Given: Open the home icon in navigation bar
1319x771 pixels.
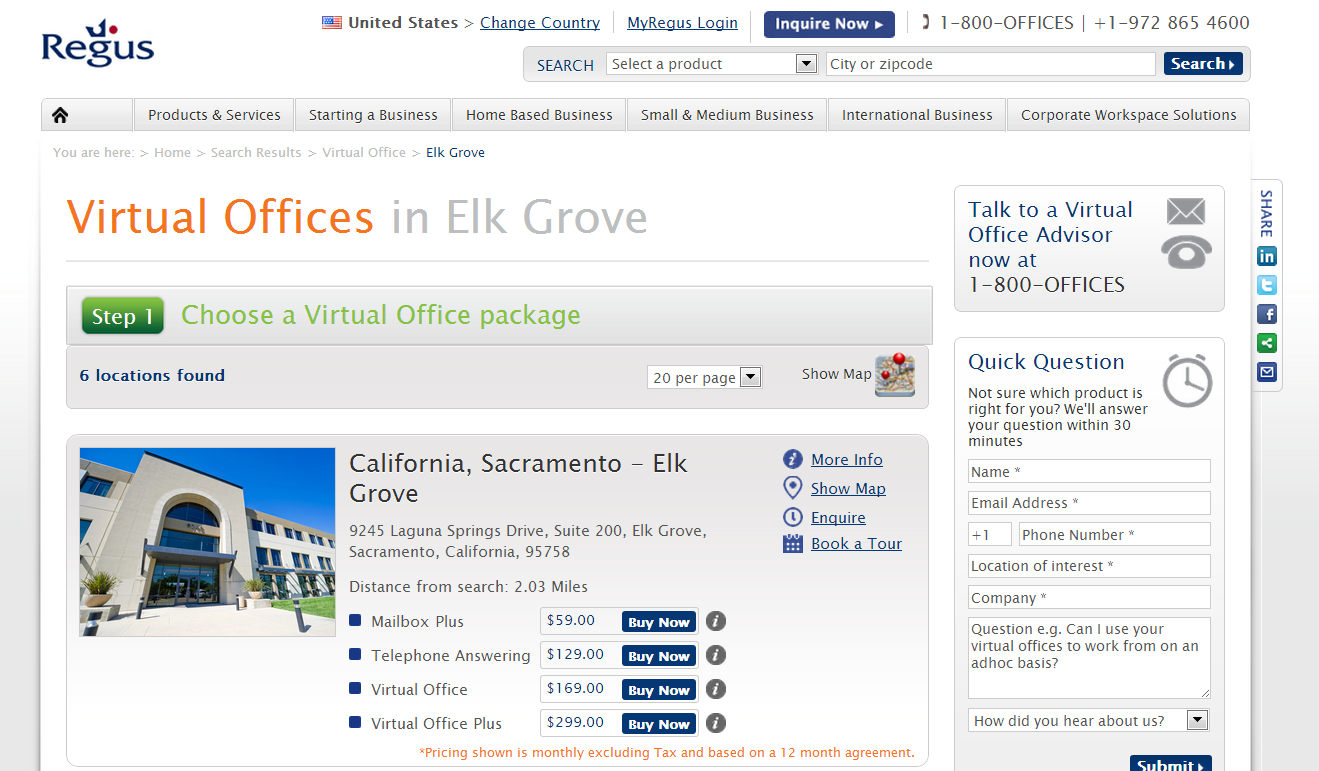Looking at the screenshot, I should click(x=60, y=115).
